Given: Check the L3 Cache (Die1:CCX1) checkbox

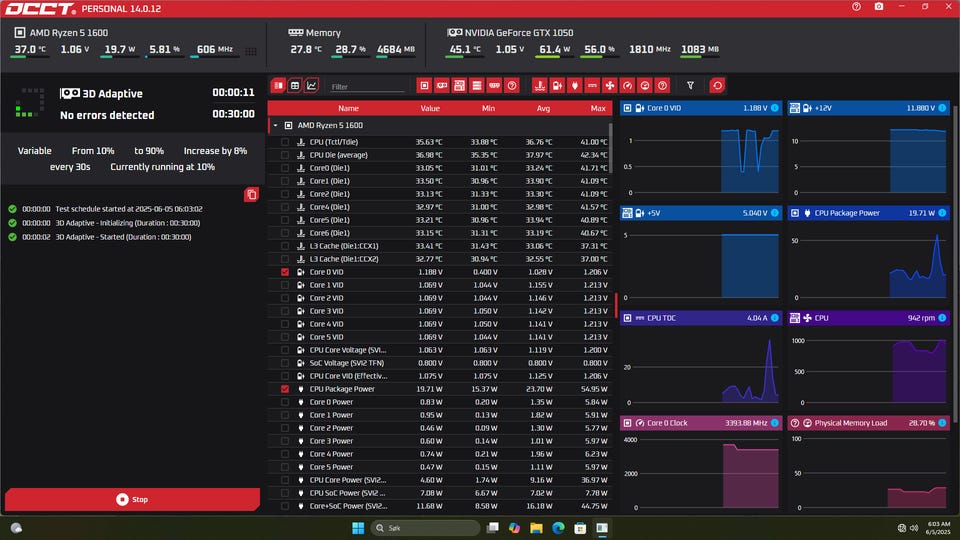Looking at the screenshot, I should click(x=285, y=246).
